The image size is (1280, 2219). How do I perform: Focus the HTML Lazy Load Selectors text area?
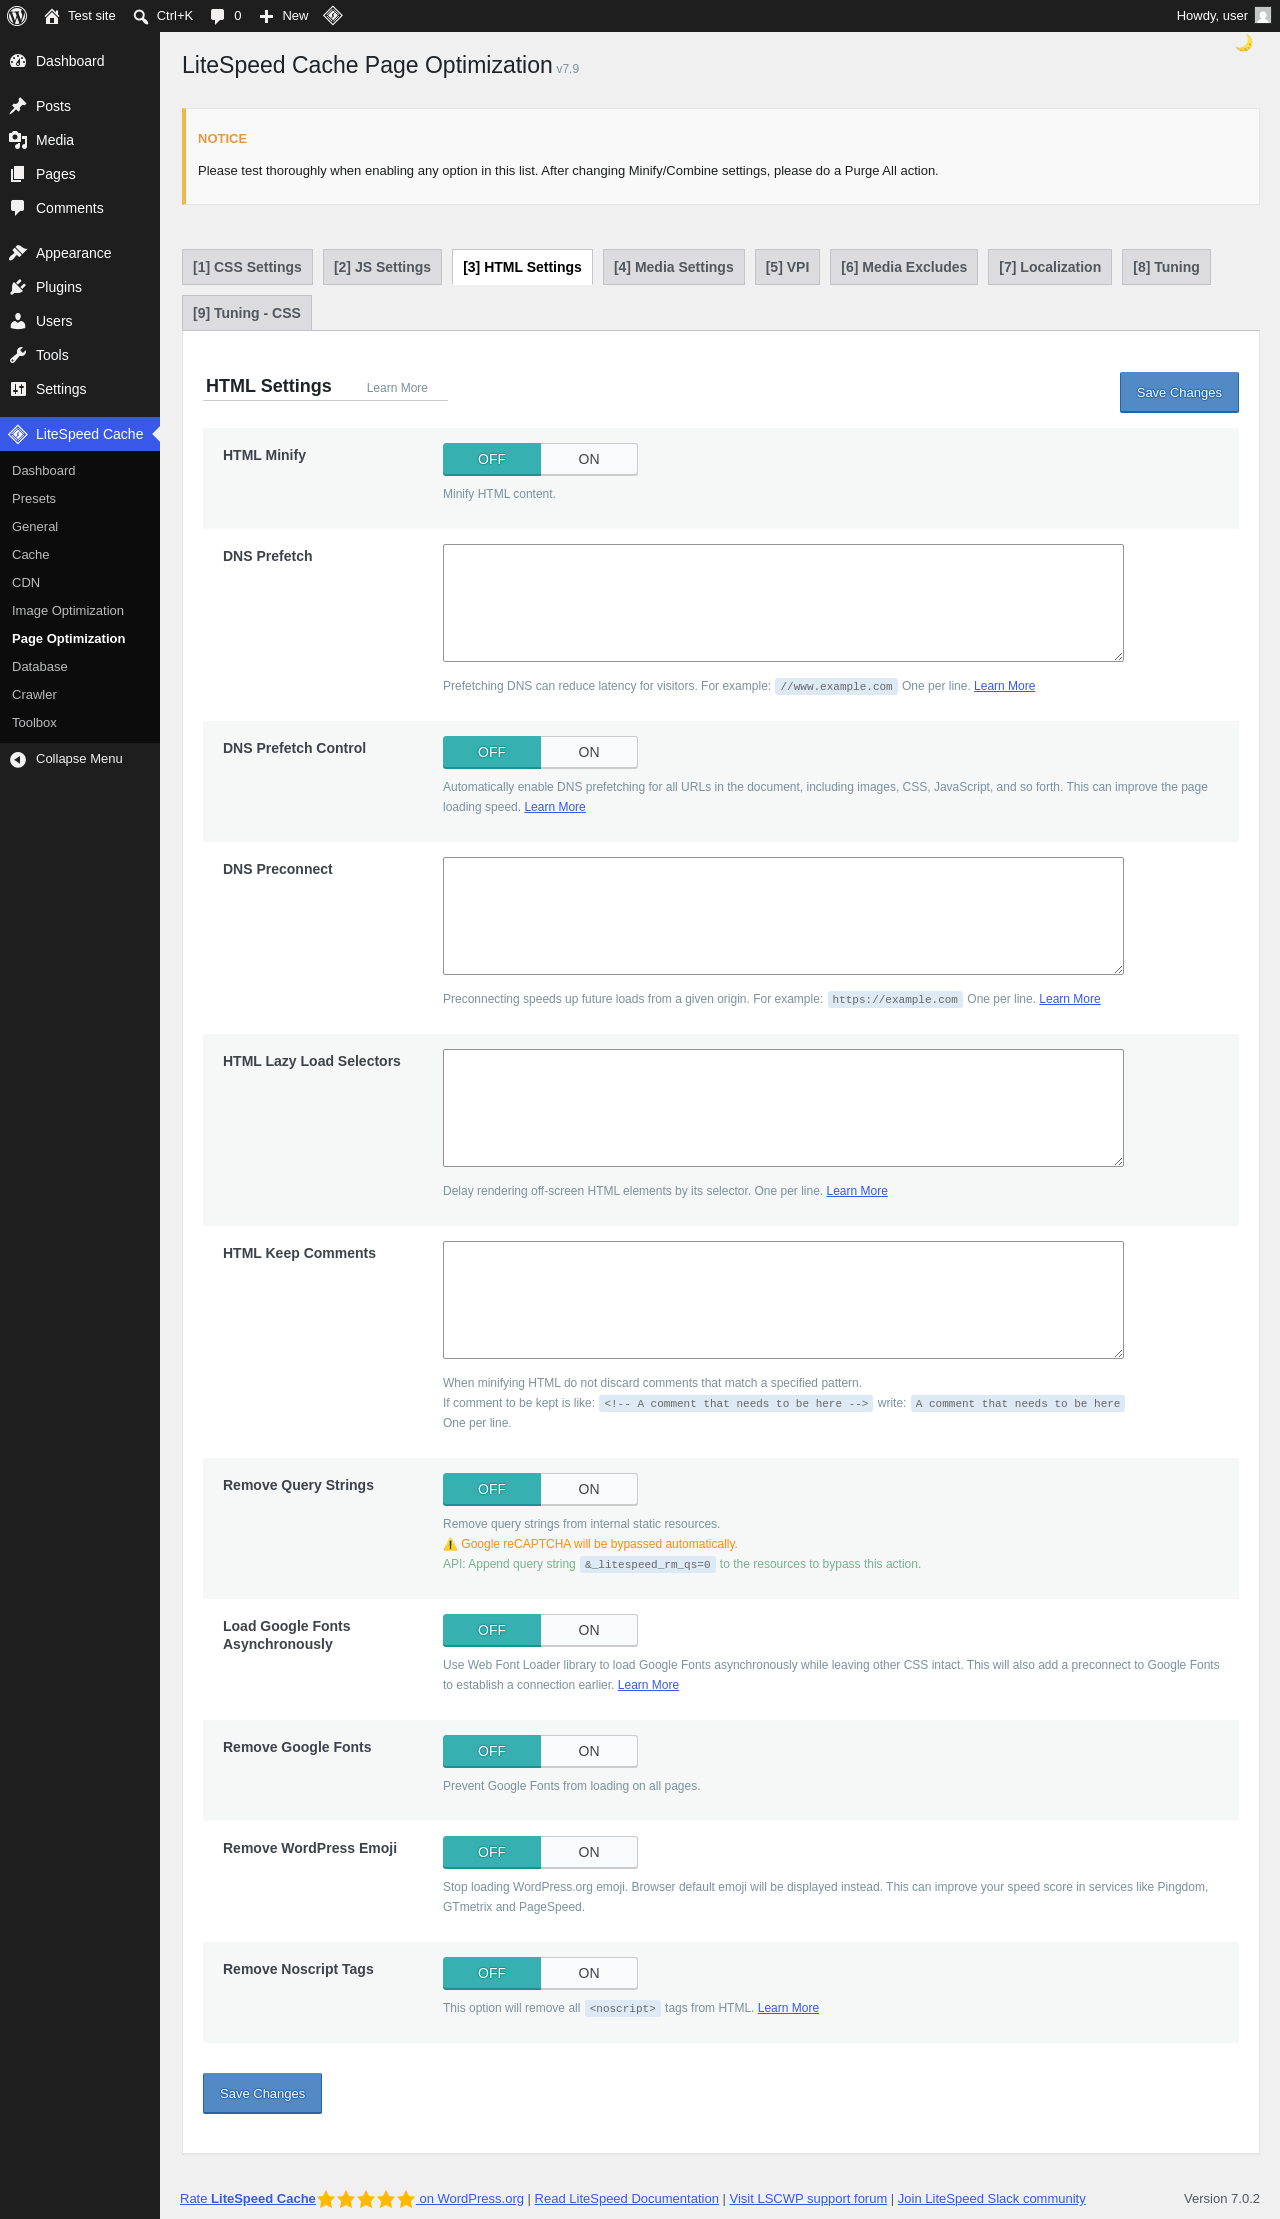pyautogui.click(x=783, y=1108)
